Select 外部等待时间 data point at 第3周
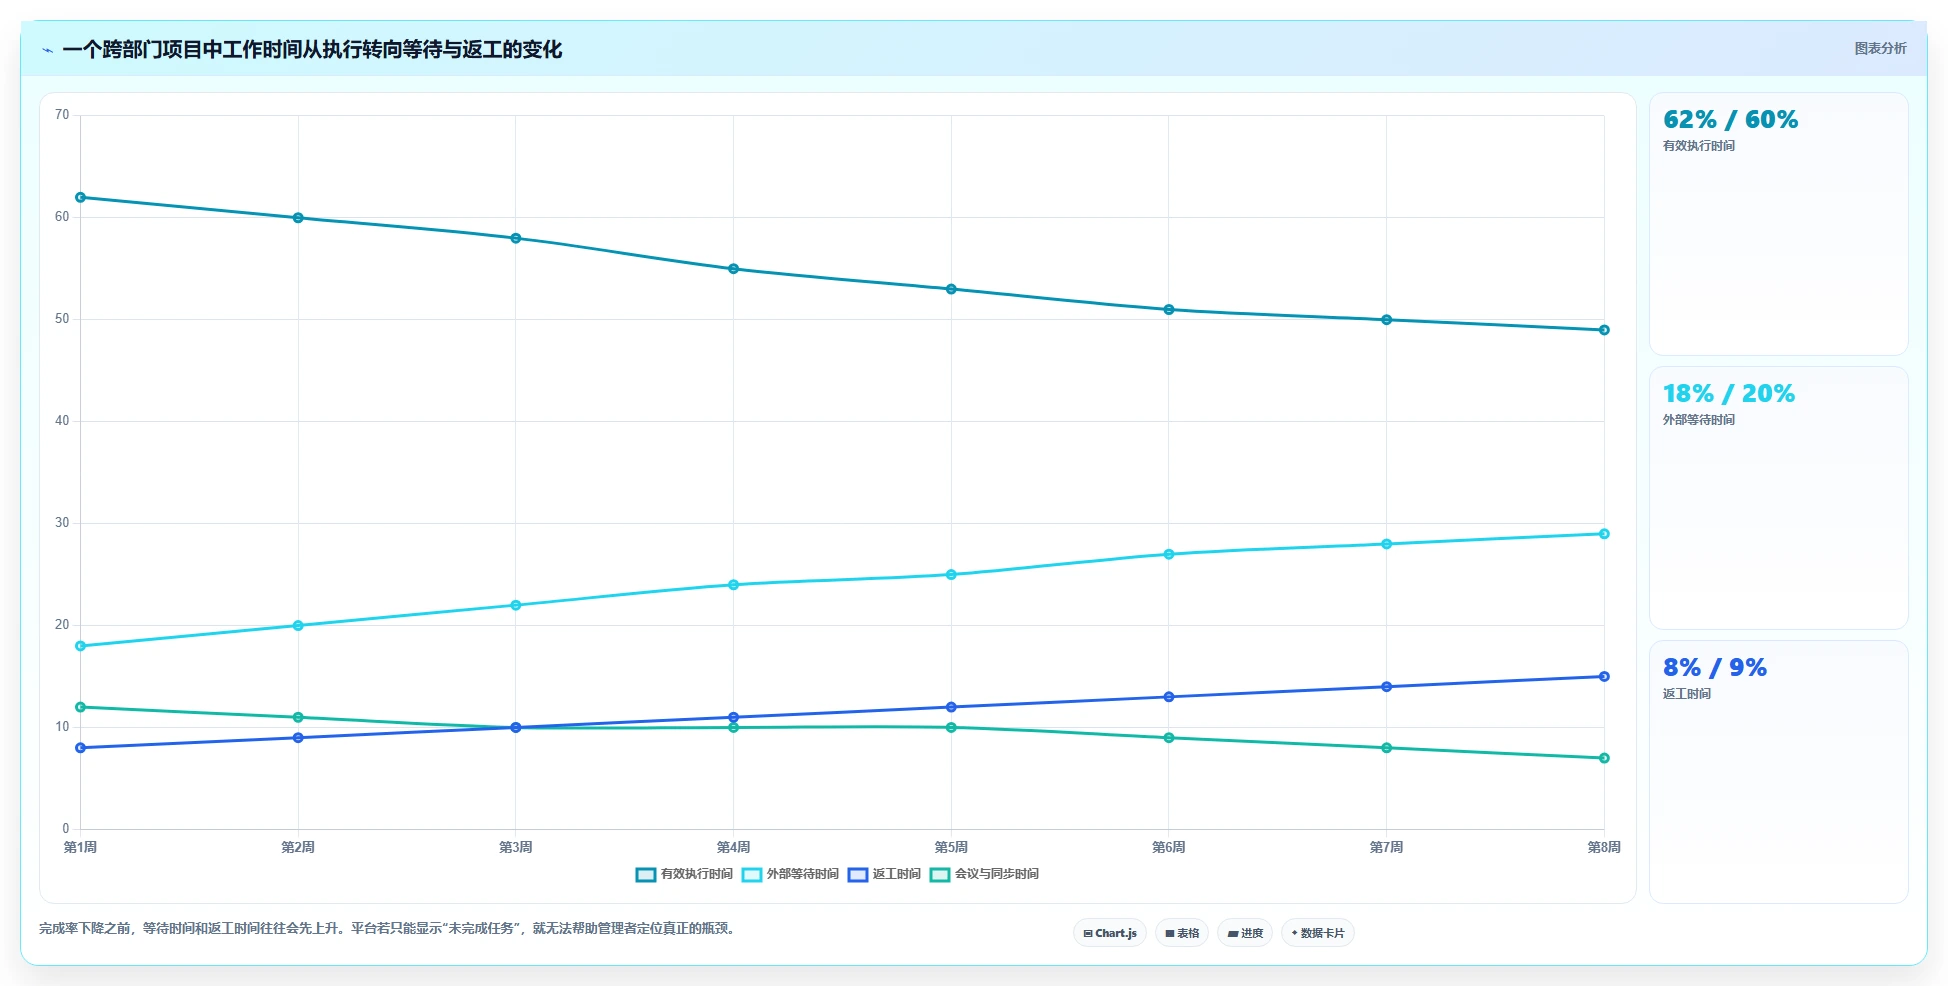This screenshot has width=1948, height=986. [x=516, y=605]
